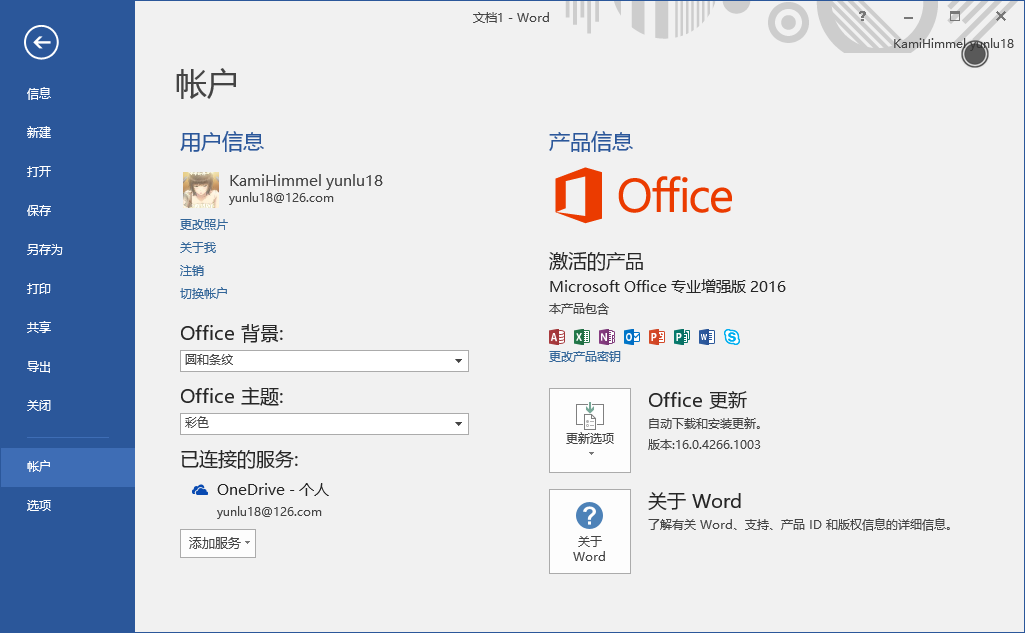1025x633 pixels.
Task: Click the 关于我 link
Action: pos(198,247)
